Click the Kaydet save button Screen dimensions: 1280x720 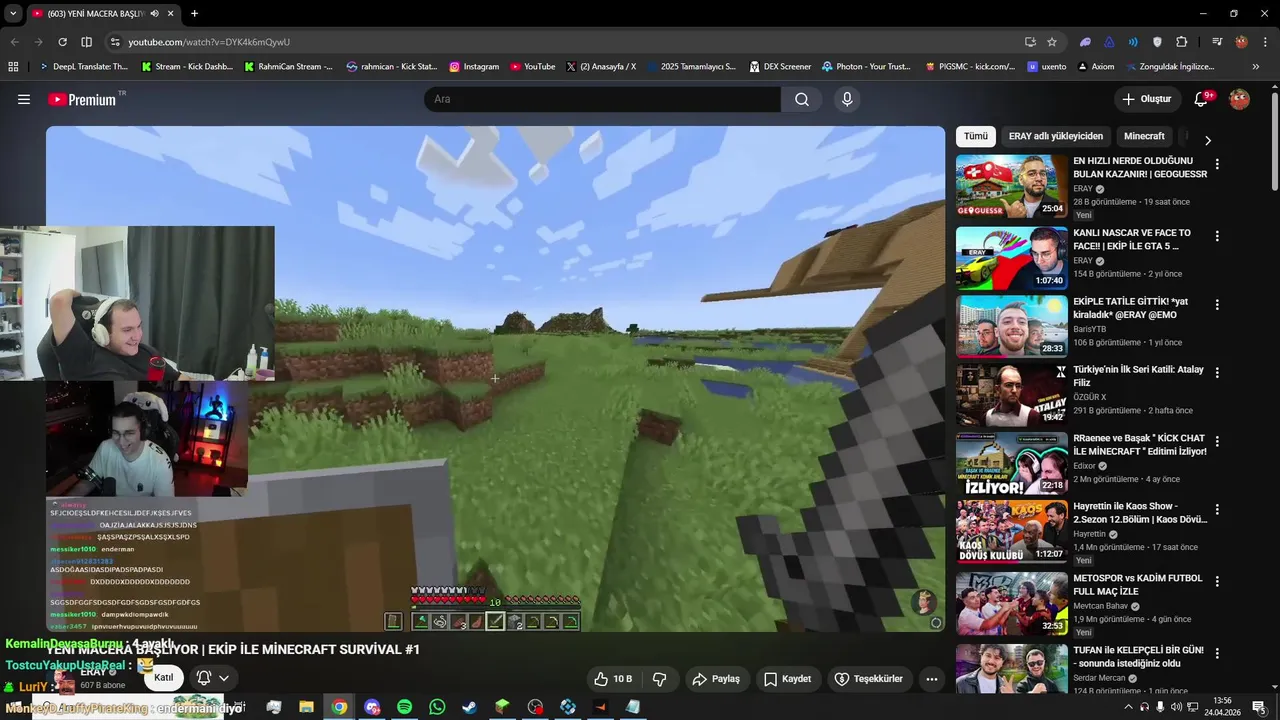pos(787,679)
